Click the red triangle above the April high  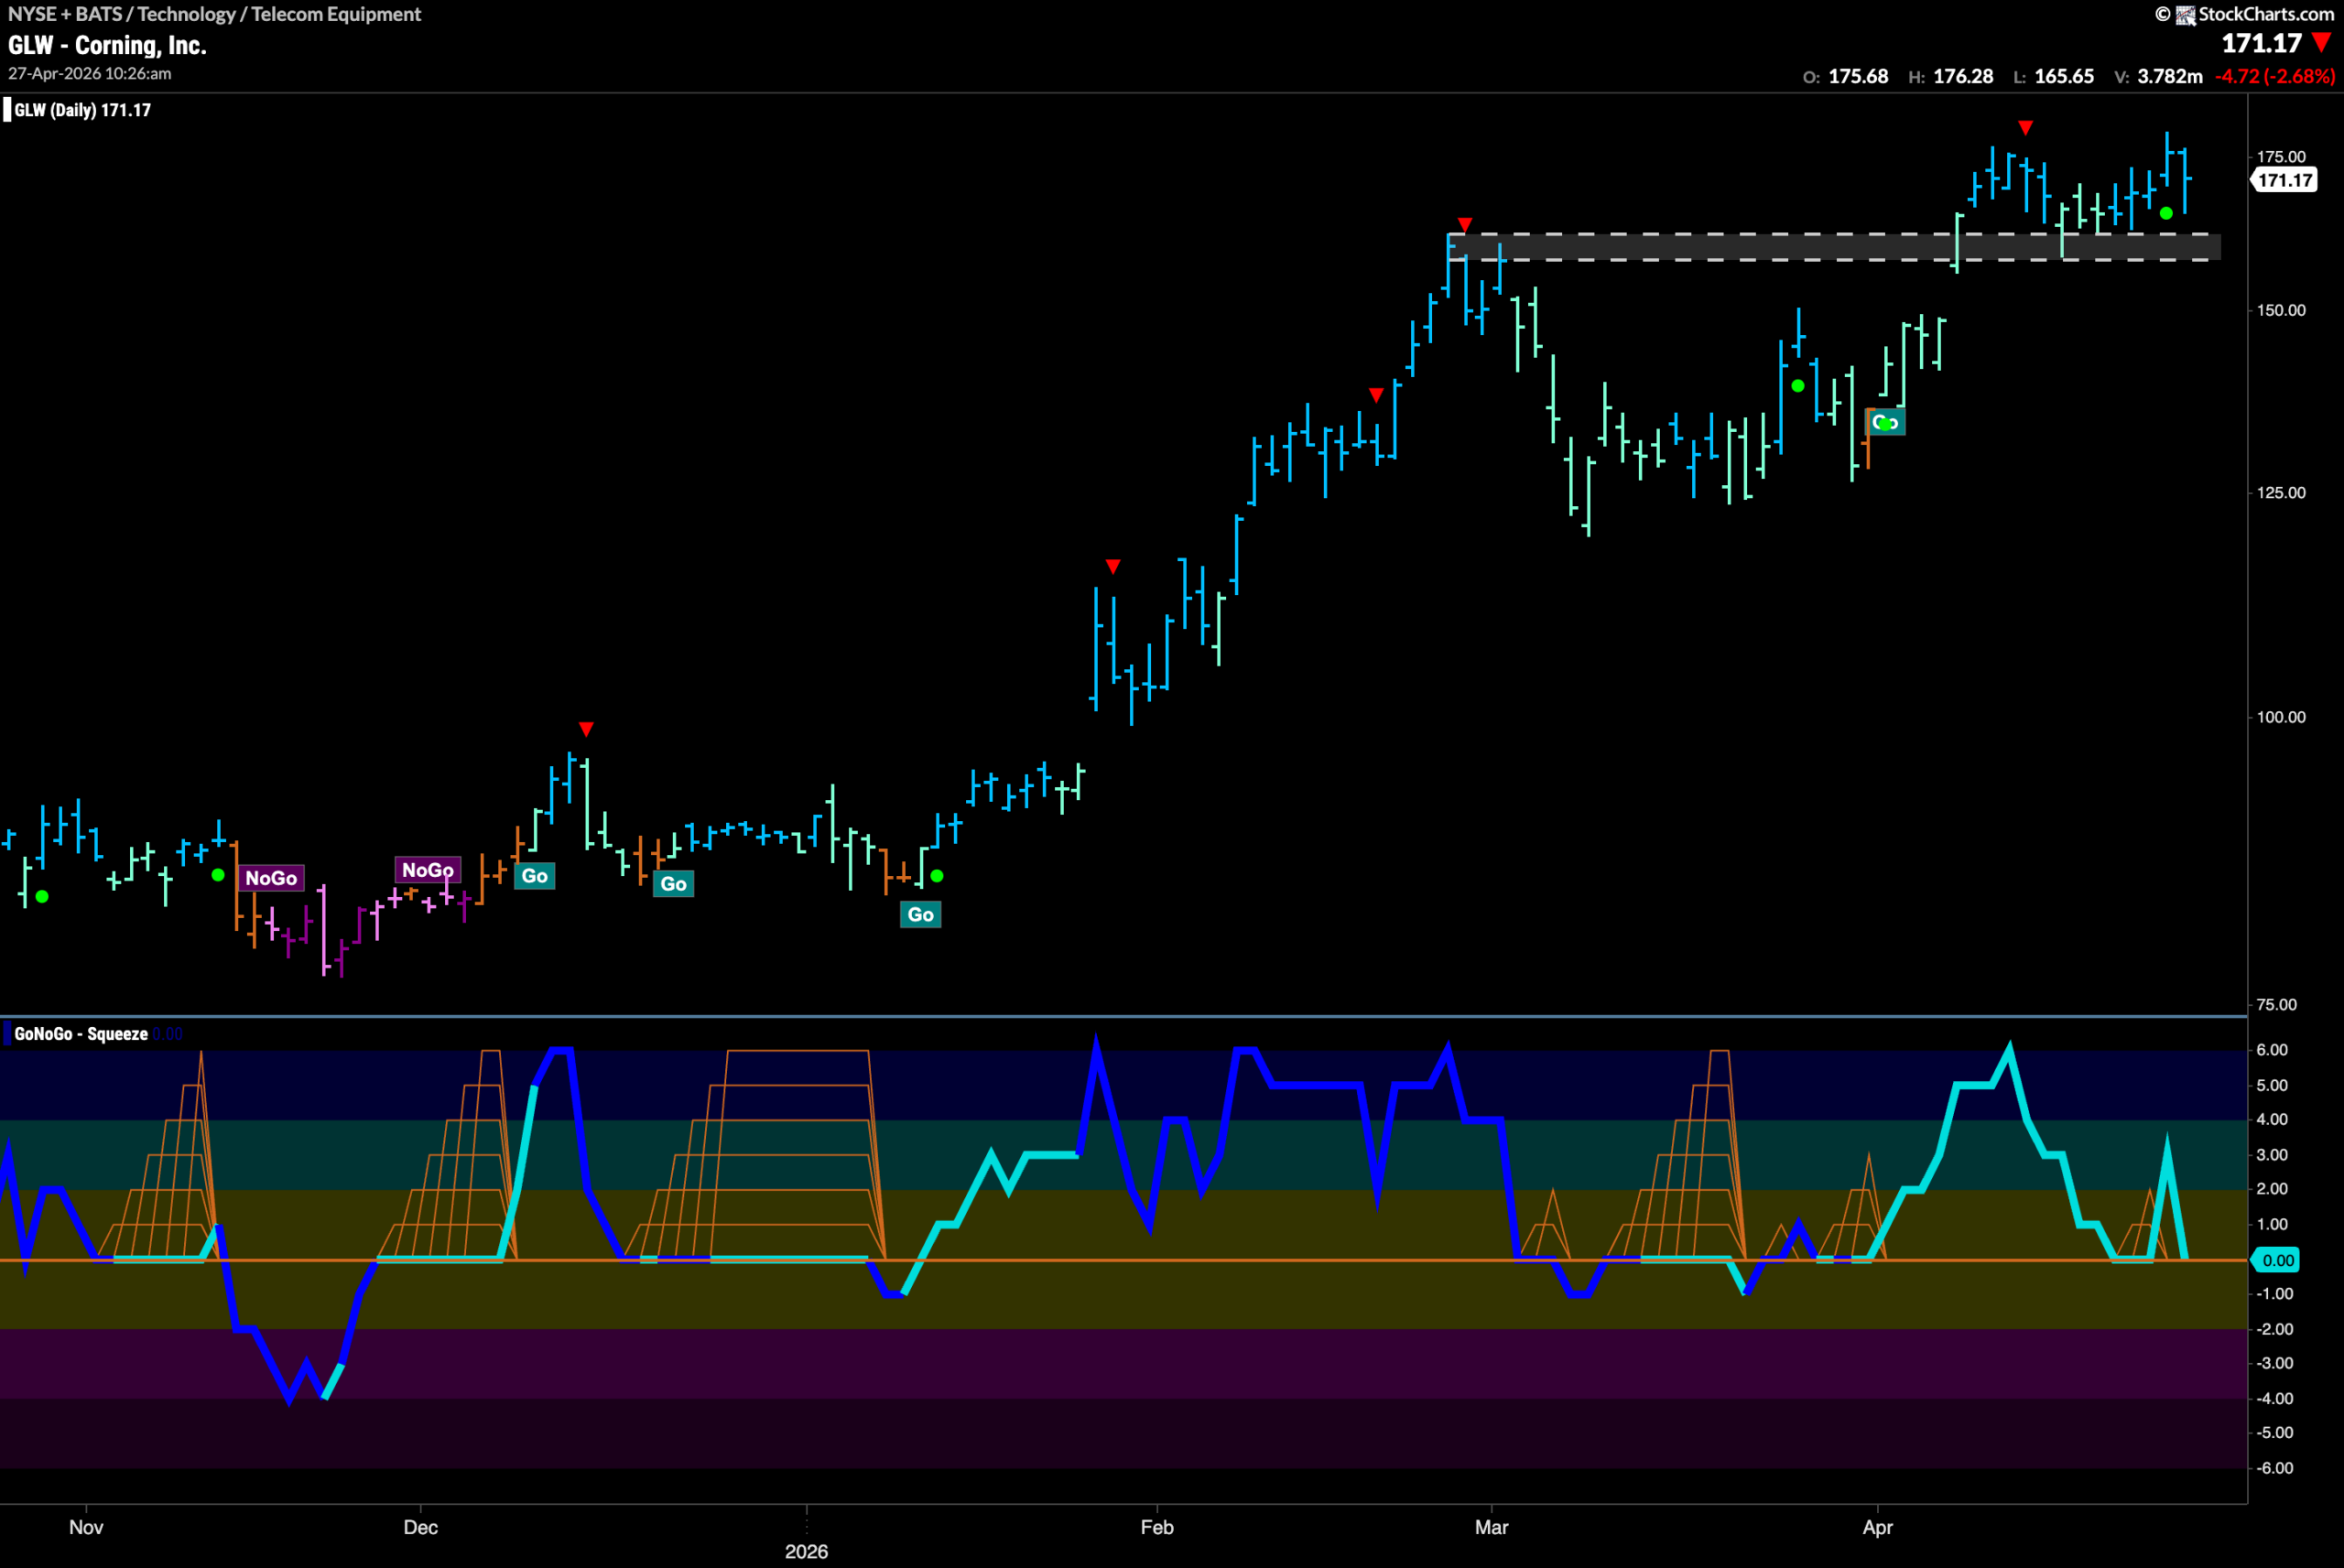(x=2025, y=128)
